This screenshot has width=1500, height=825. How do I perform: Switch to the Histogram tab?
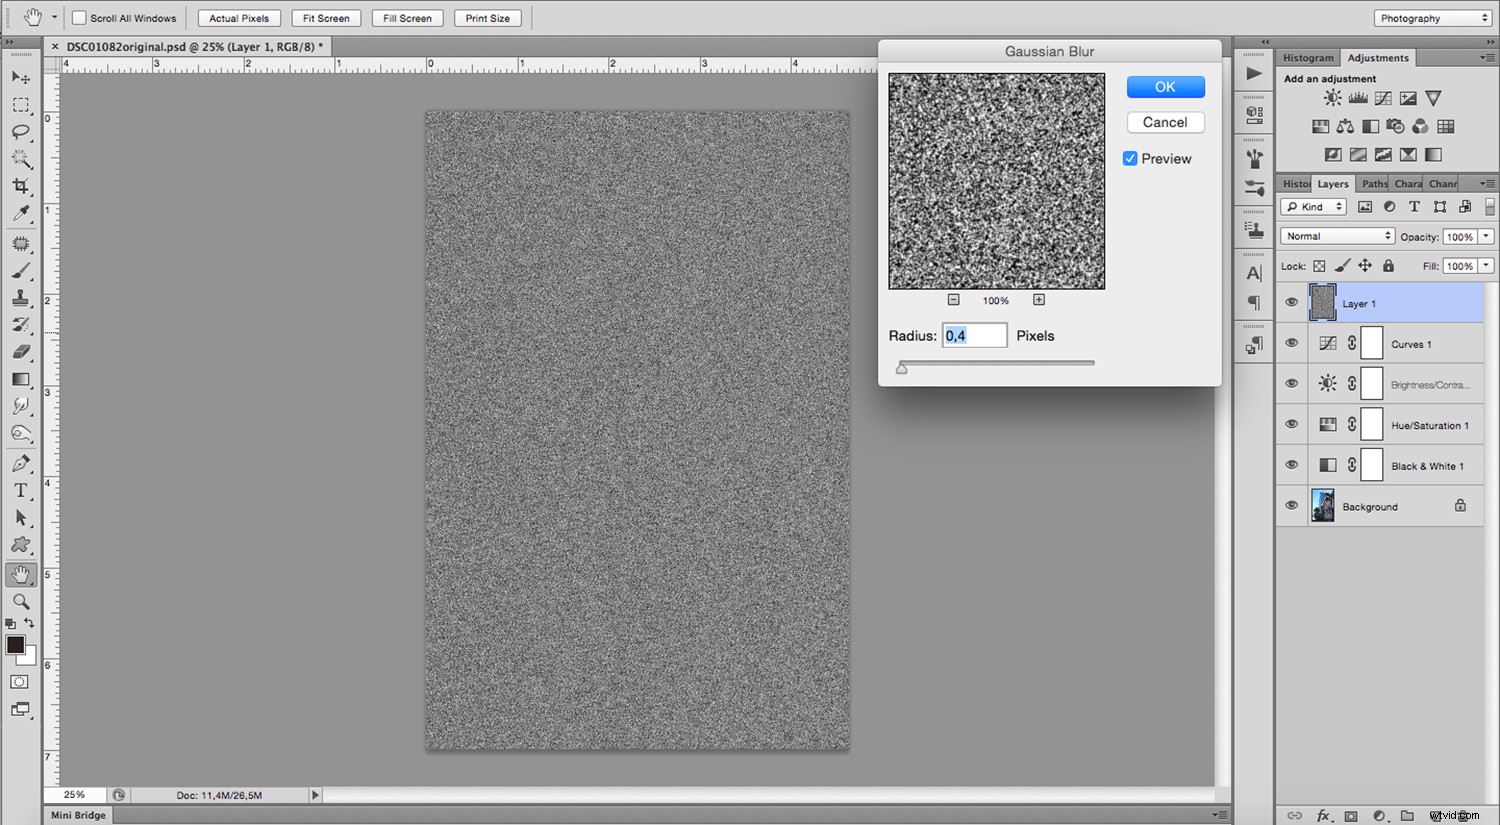point(1307,57)
